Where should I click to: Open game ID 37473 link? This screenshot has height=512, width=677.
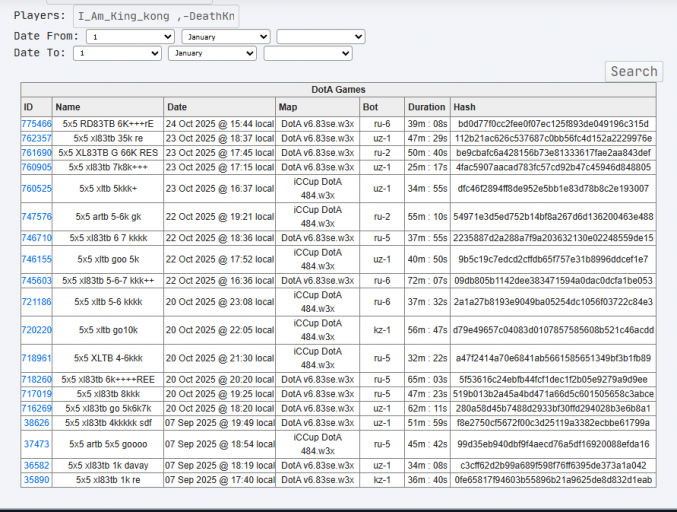(36, 444)
